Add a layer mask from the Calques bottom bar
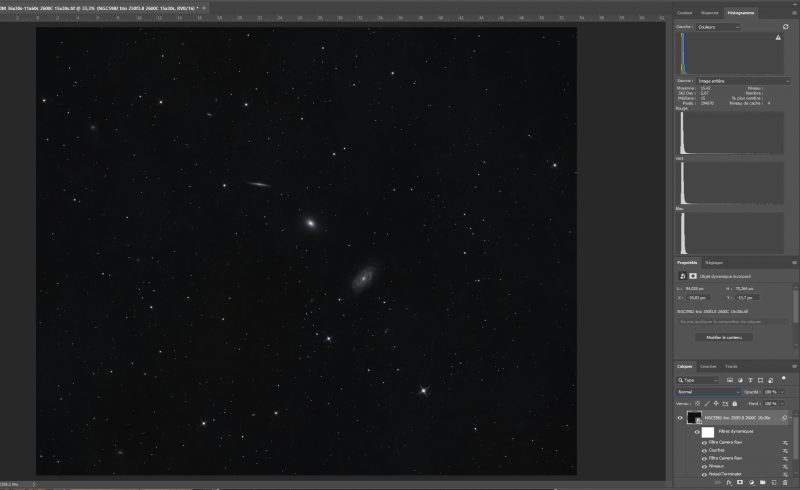This screenshot has width=800, height=490. 740,482
